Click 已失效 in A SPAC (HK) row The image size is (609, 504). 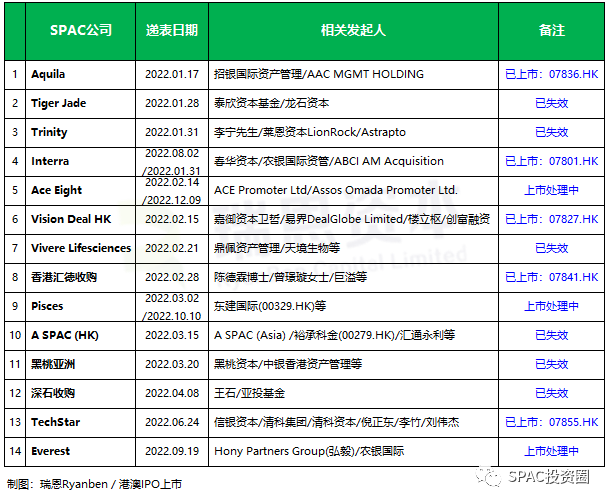tap(552, 335)
